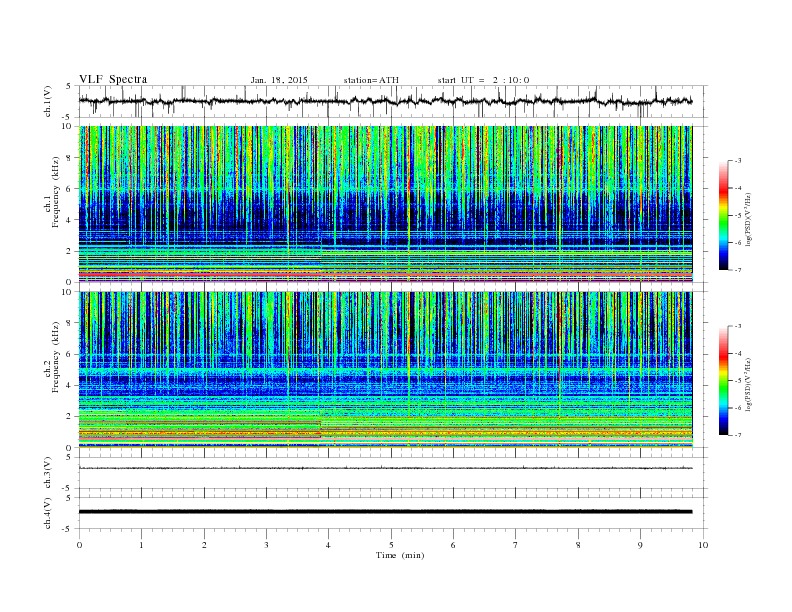Click the time axis tick "5"
Screen dimensions: 792x612
click(x=391, y=545)
